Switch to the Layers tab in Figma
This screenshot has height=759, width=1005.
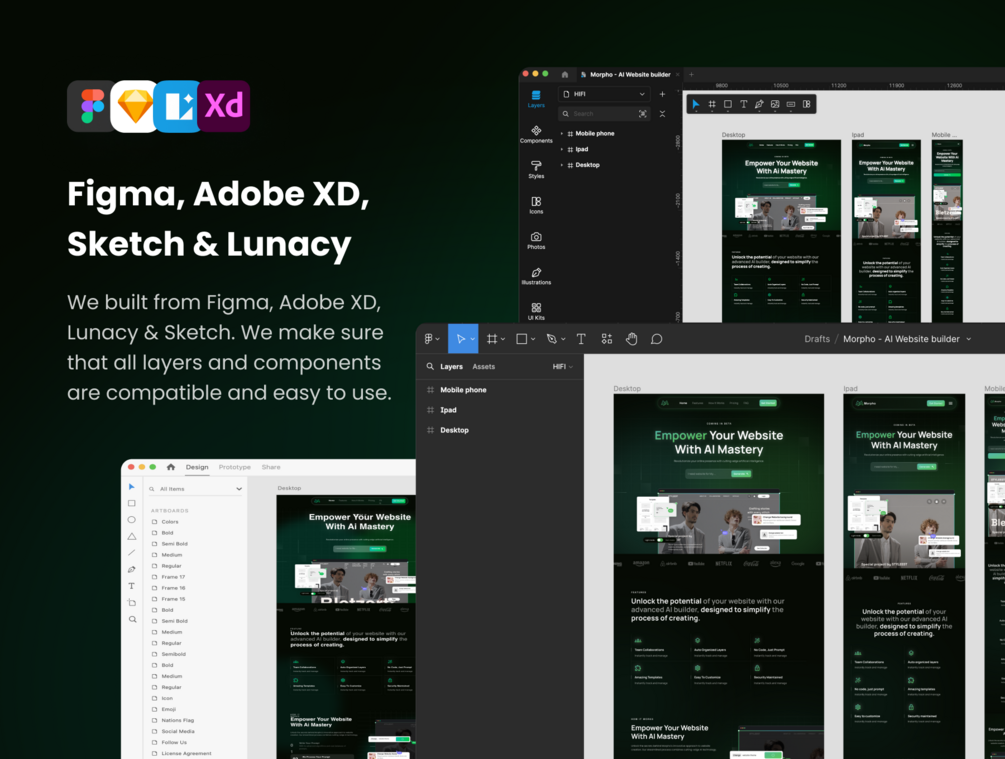451,367
